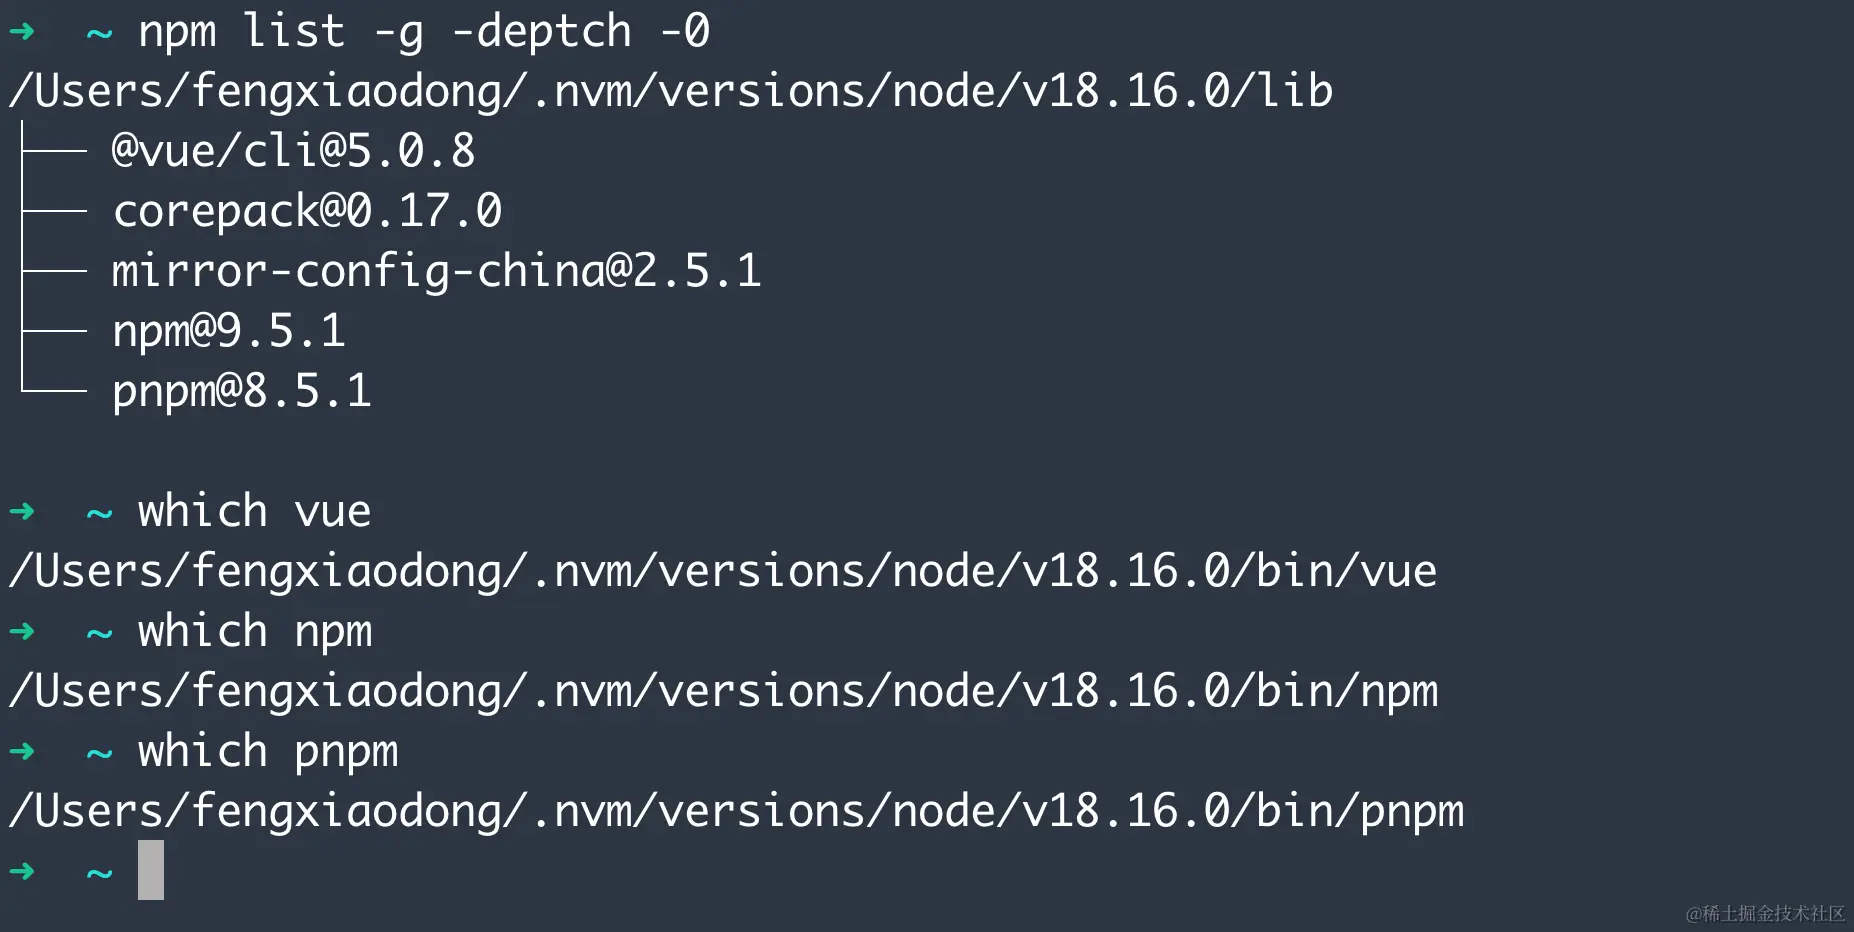Click the npm@9.5.1 tree entry
Image resolution: width=1854 pixels, height=932 pixels.
[x=229, y=331]
